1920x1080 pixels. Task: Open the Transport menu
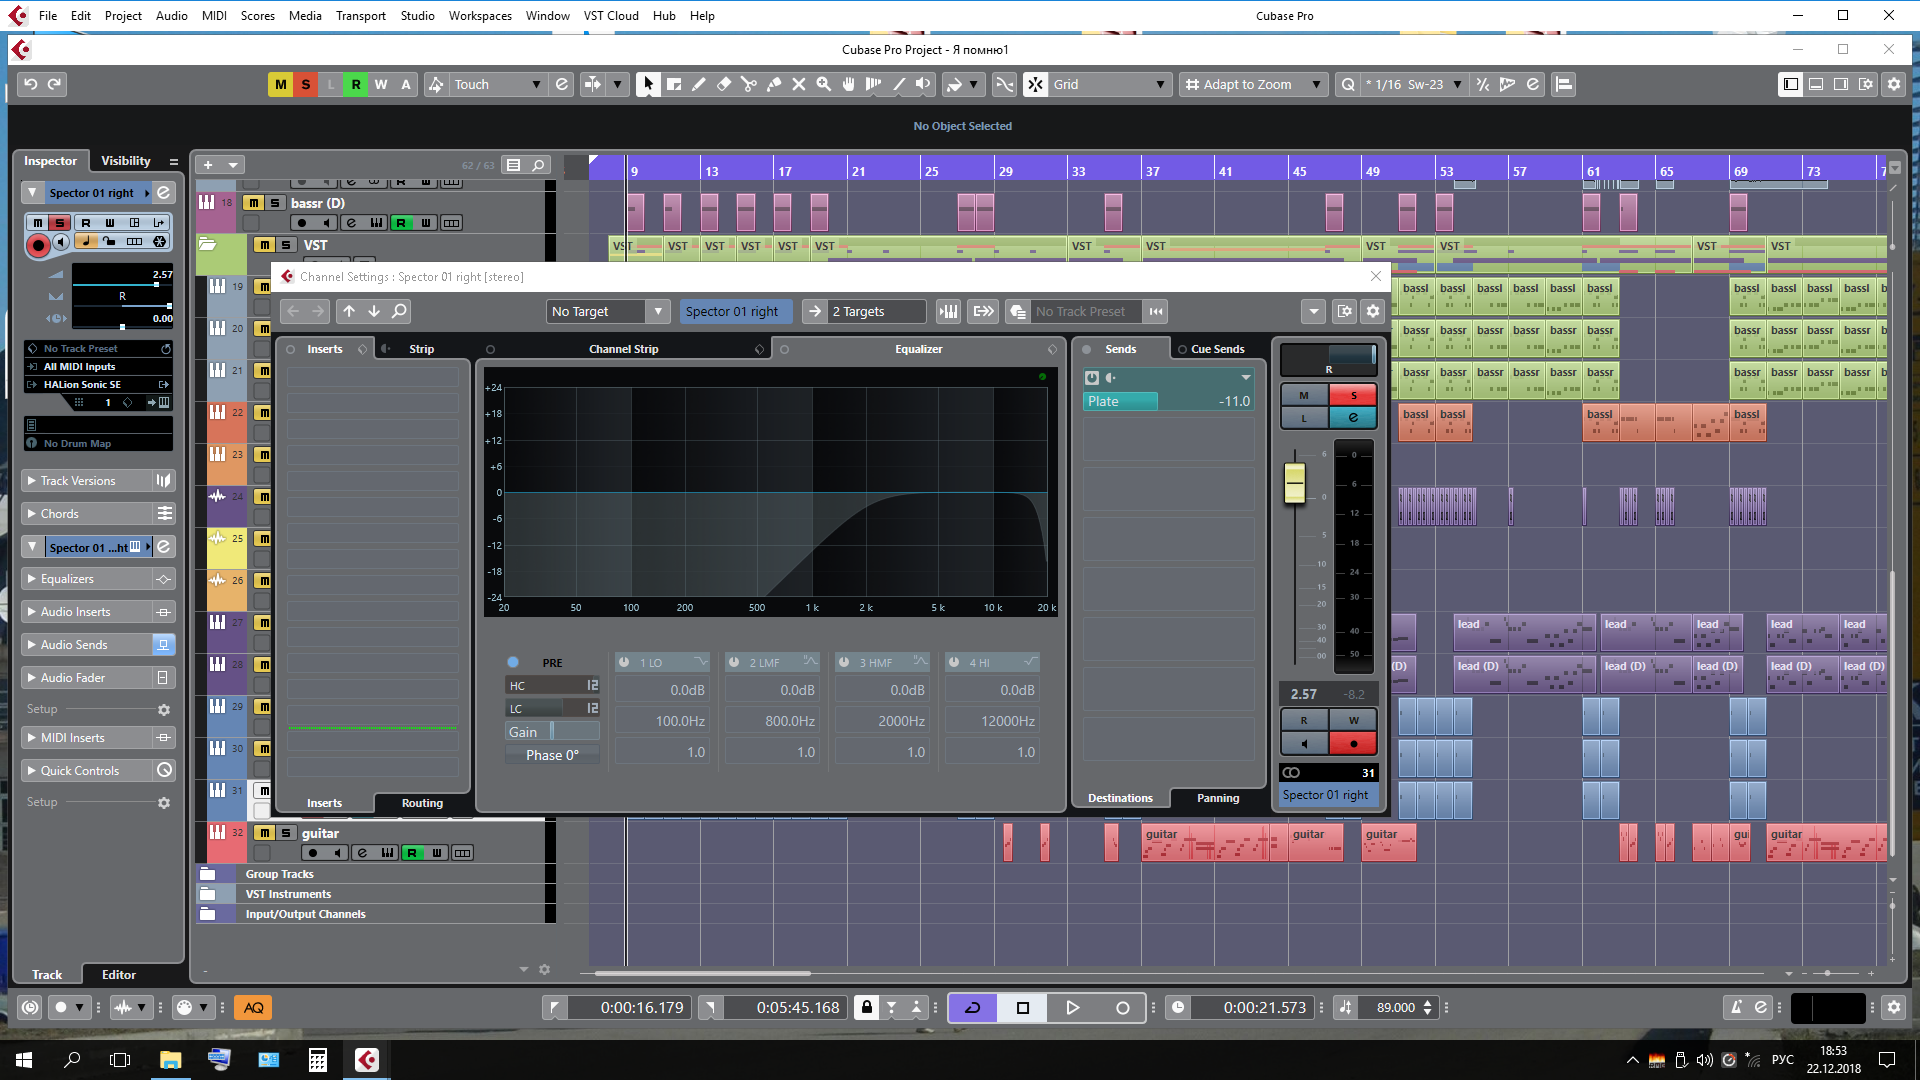pos(360,15)
